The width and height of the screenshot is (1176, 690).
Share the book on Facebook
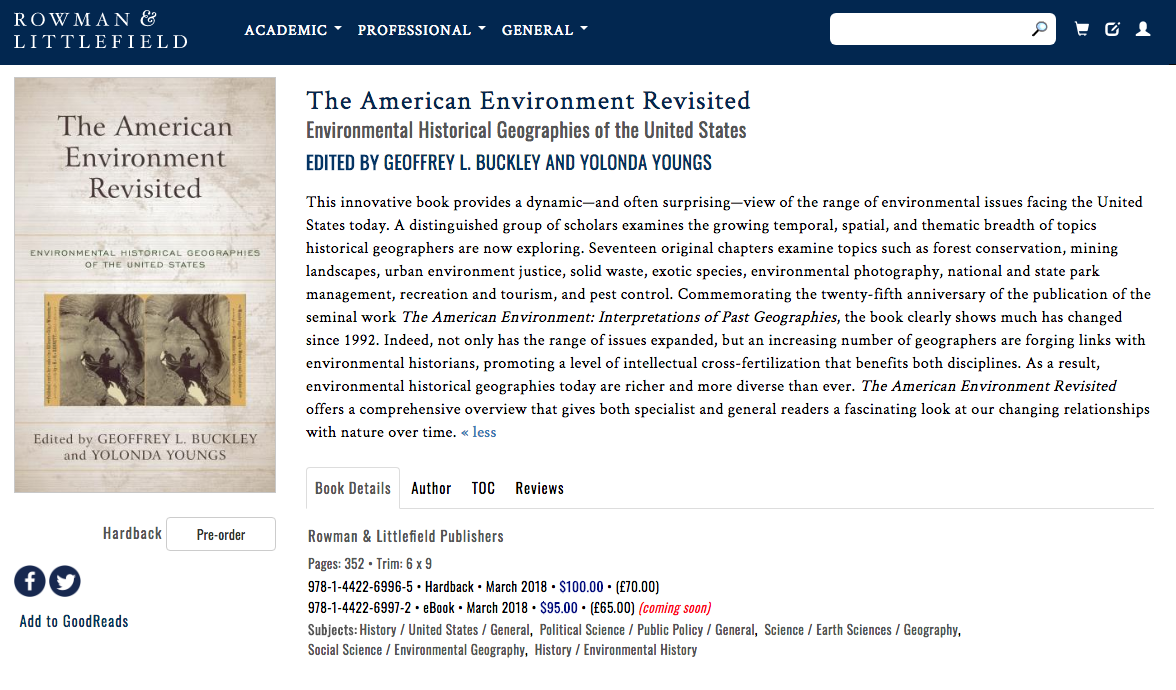pyautogui.click(x=29, y=581)
